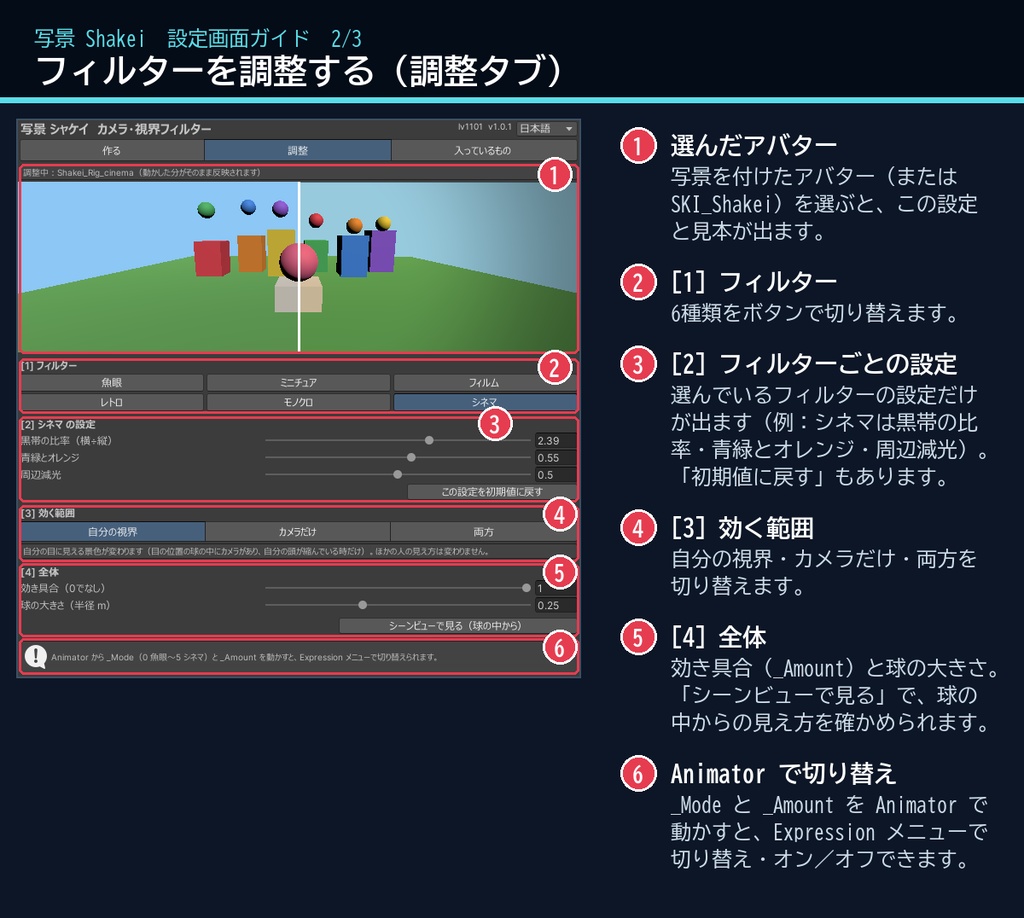Click シーンビューで見る（球の中から） button
Viewport: 1024px width, 918px height.
pos(457,625)
